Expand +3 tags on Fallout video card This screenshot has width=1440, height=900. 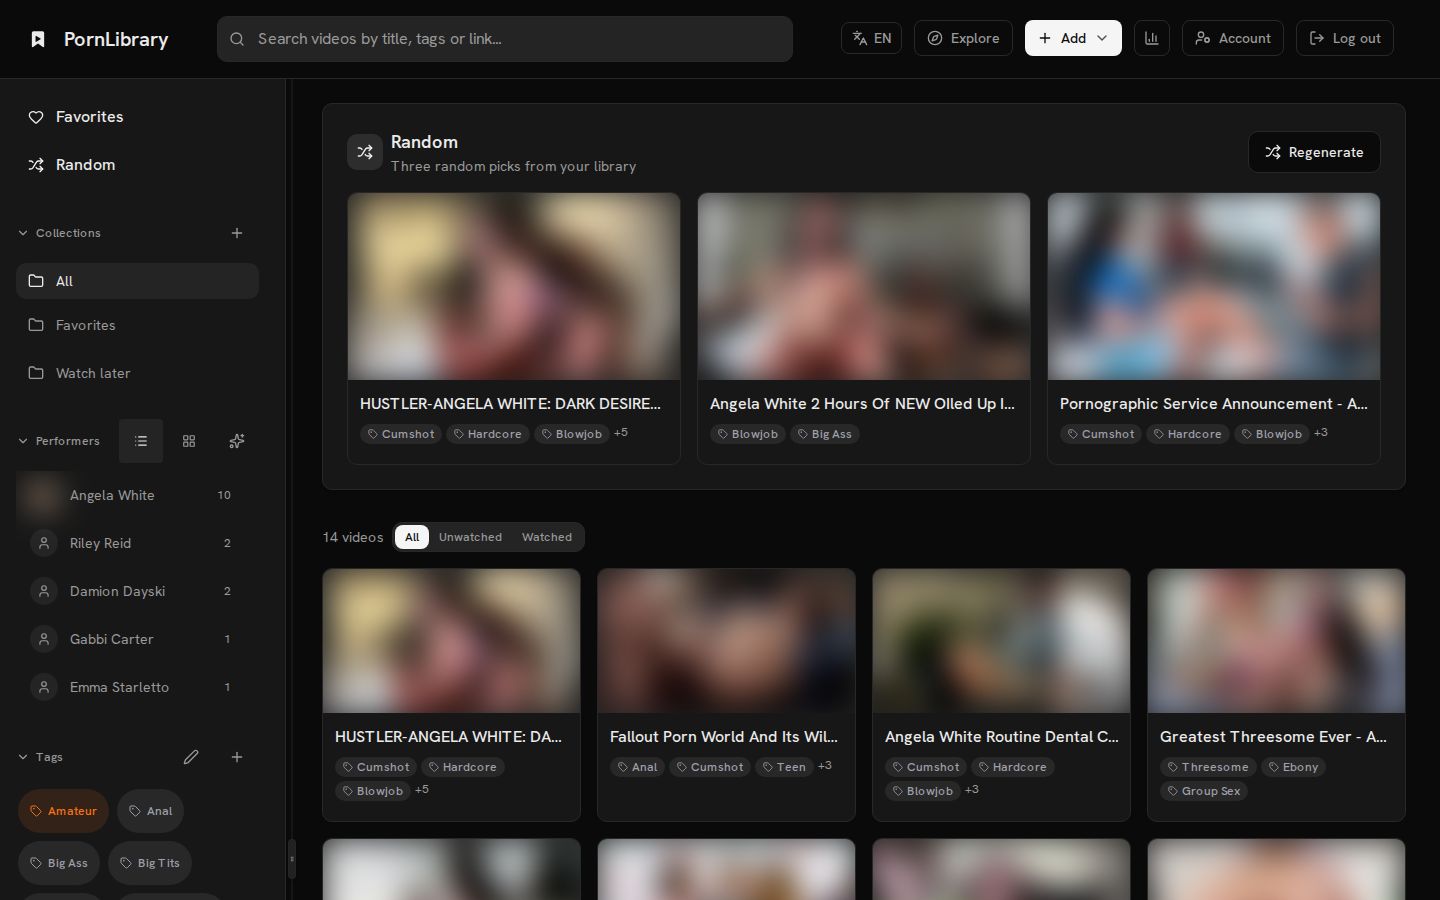tap(825, 766)
